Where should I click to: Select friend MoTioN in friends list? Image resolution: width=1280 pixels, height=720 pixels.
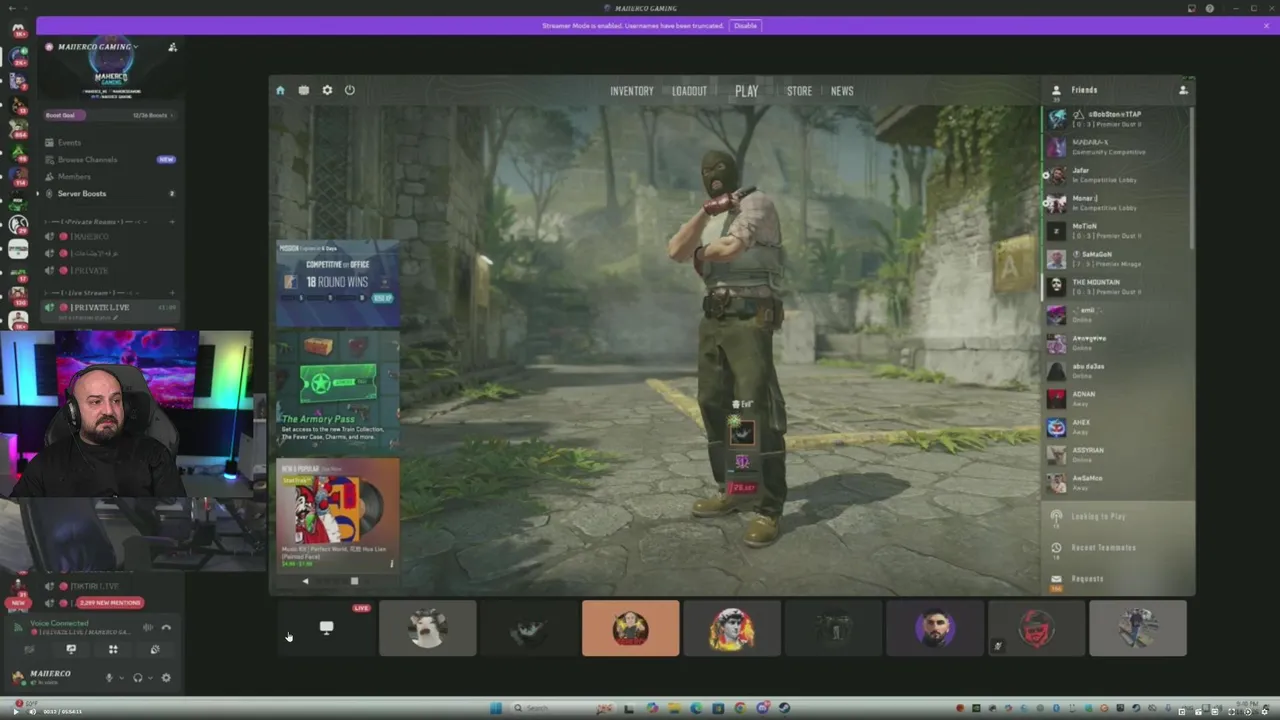click(1116, 231)
